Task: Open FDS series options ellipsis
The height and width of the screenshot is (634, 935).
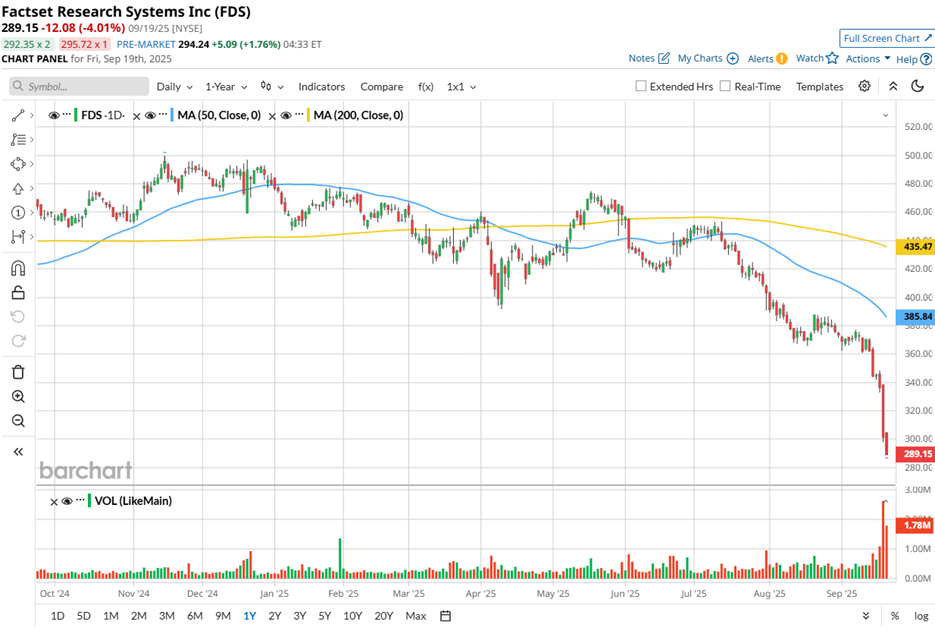Action: click(x=67, y=114)
